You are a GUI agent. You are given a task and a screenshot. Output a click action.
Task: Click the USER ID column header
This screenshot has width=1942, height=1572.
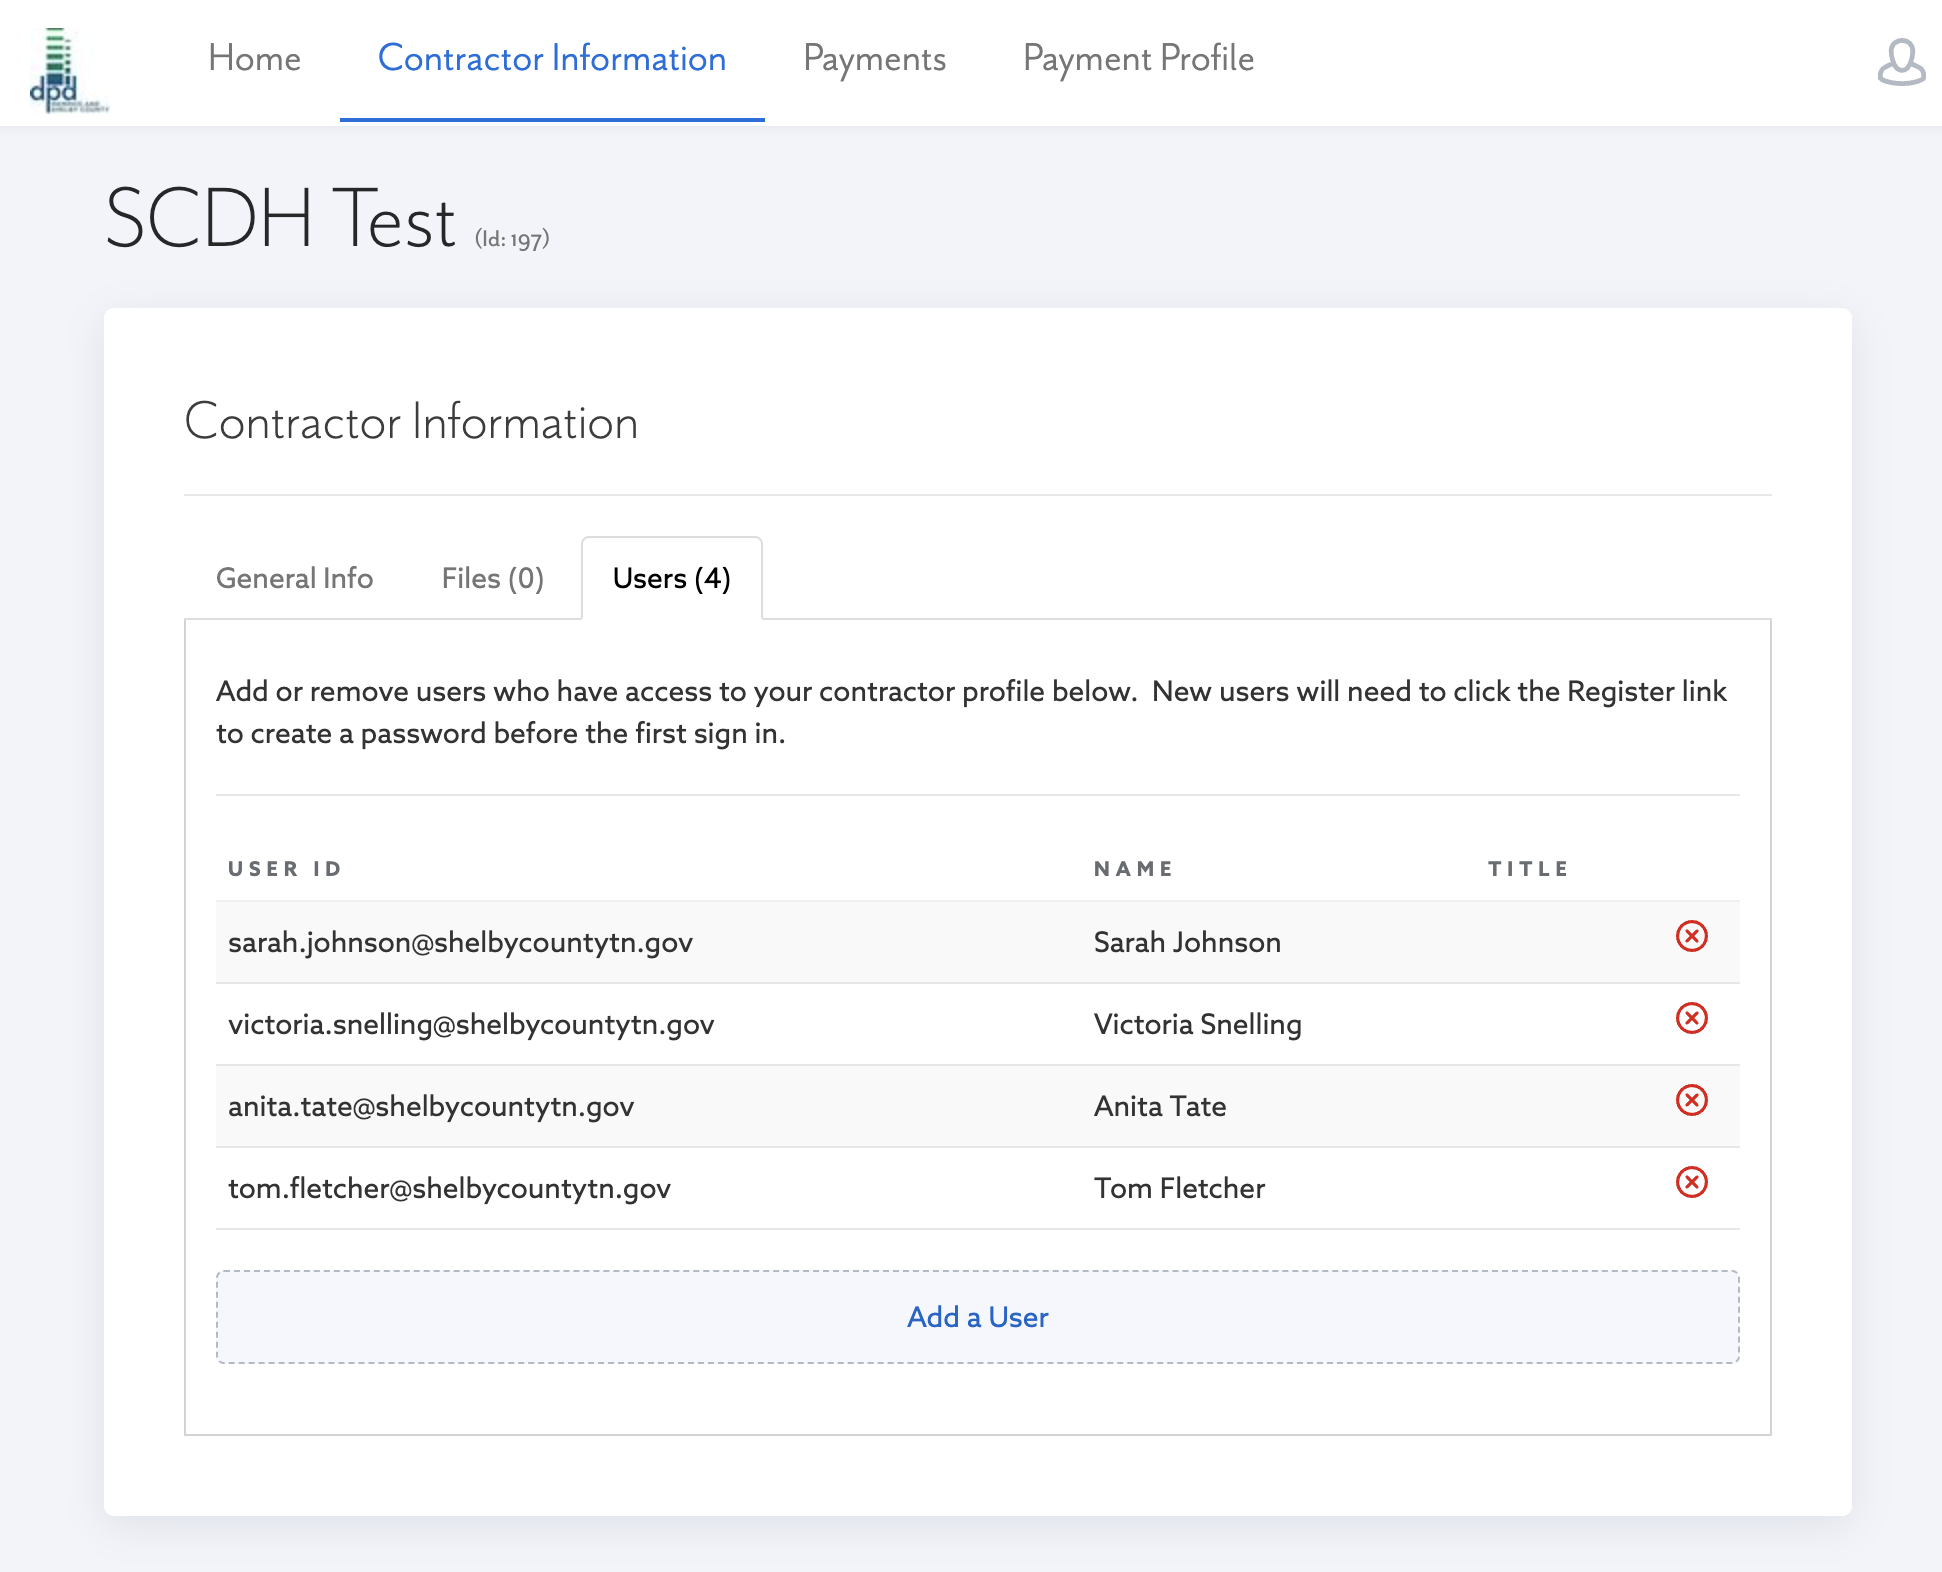(x=285, y=869)
